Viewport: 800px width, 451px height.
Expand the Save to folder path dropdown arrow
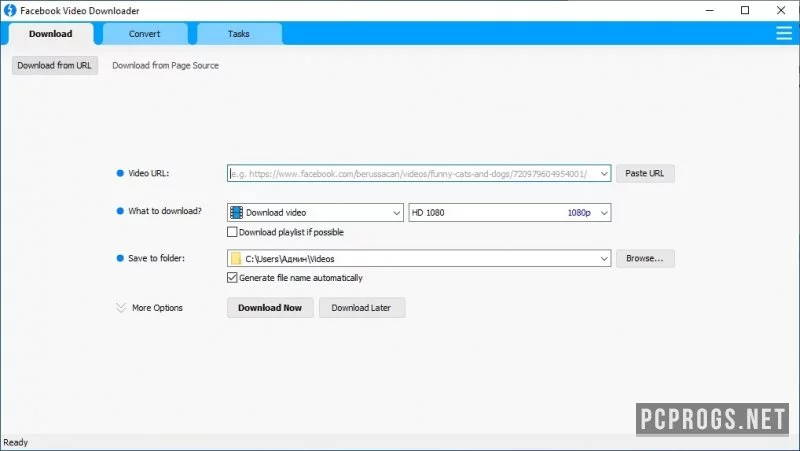click(604, 259)
